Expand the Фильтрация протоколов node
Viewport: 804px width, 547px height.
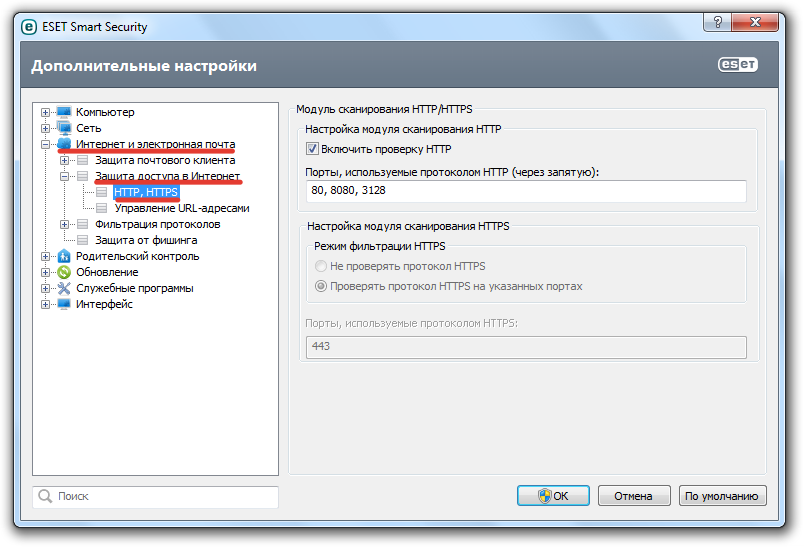(64, 224)
